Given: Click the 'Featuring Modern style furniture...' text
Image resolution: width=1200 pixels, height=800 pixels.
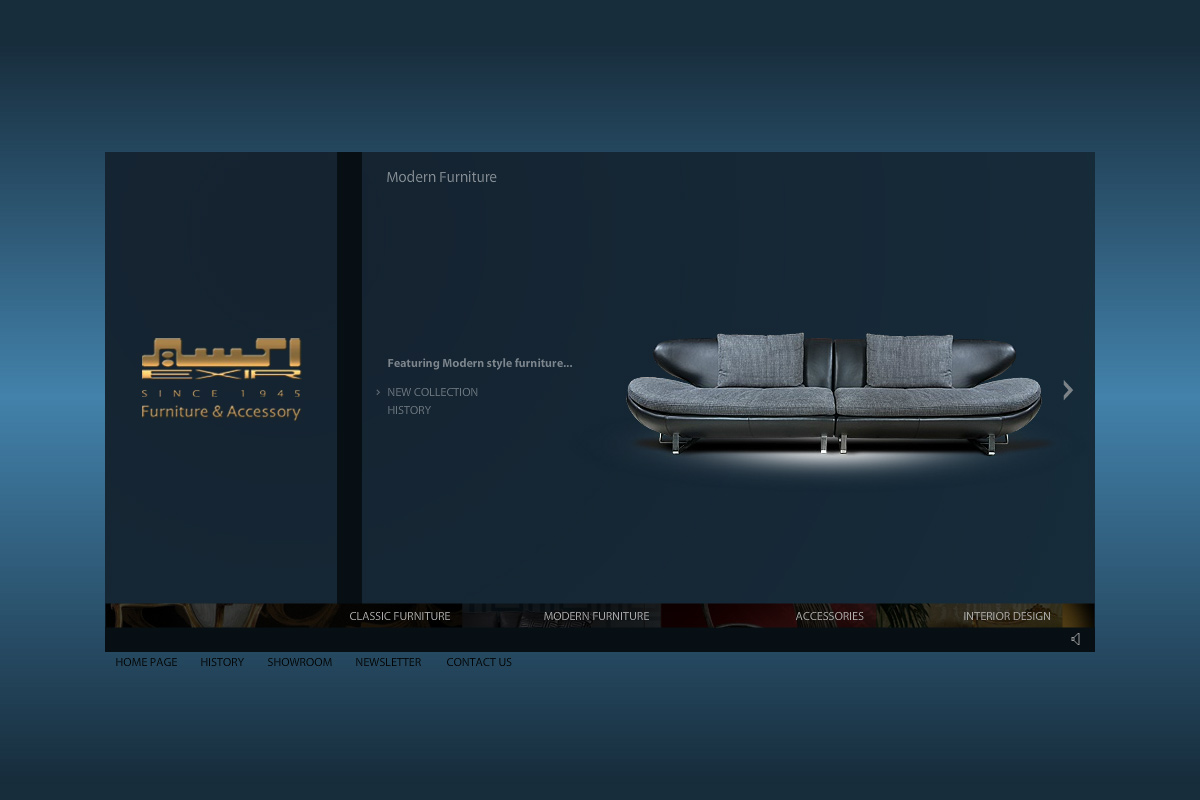Looking at the screenshot, I should (x=479, y=363).
